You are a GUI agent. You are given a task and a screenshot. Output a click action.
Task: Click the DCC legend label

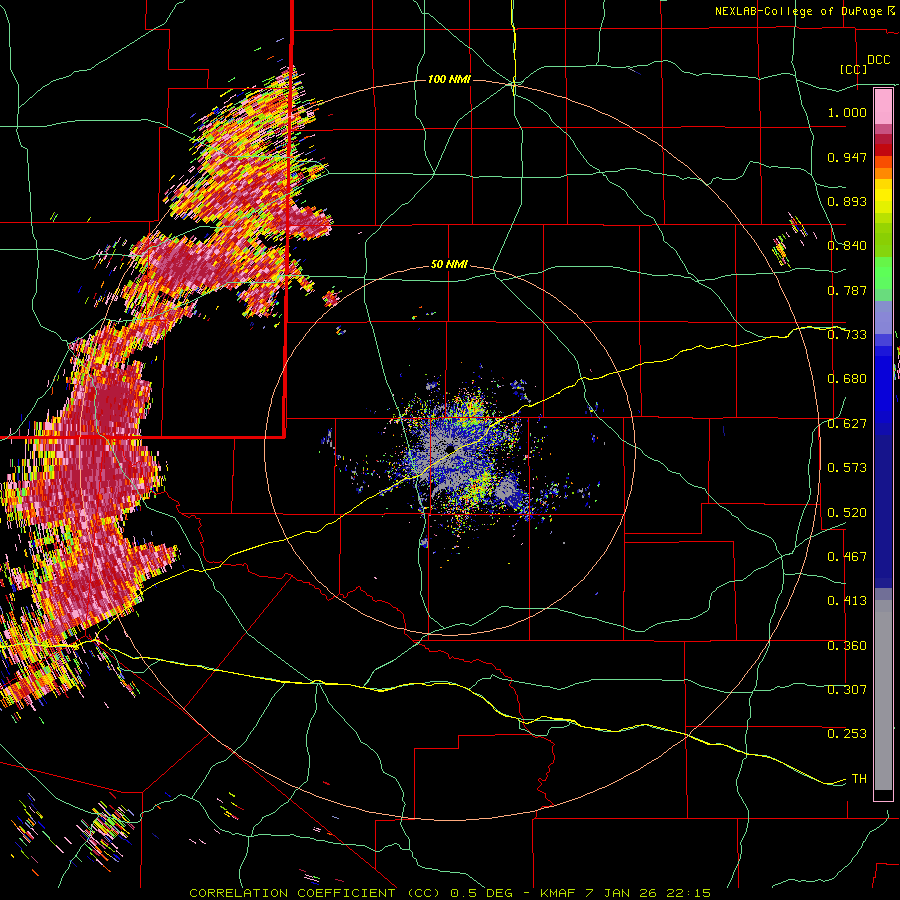click(878, 60)
